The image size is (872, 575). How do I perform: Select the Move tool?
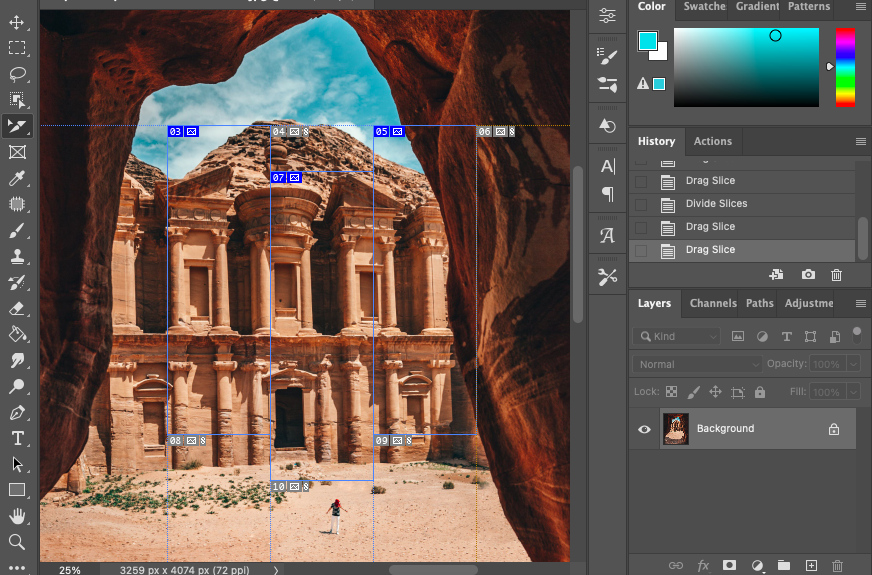pyautogui.click(x=17, y=22)
